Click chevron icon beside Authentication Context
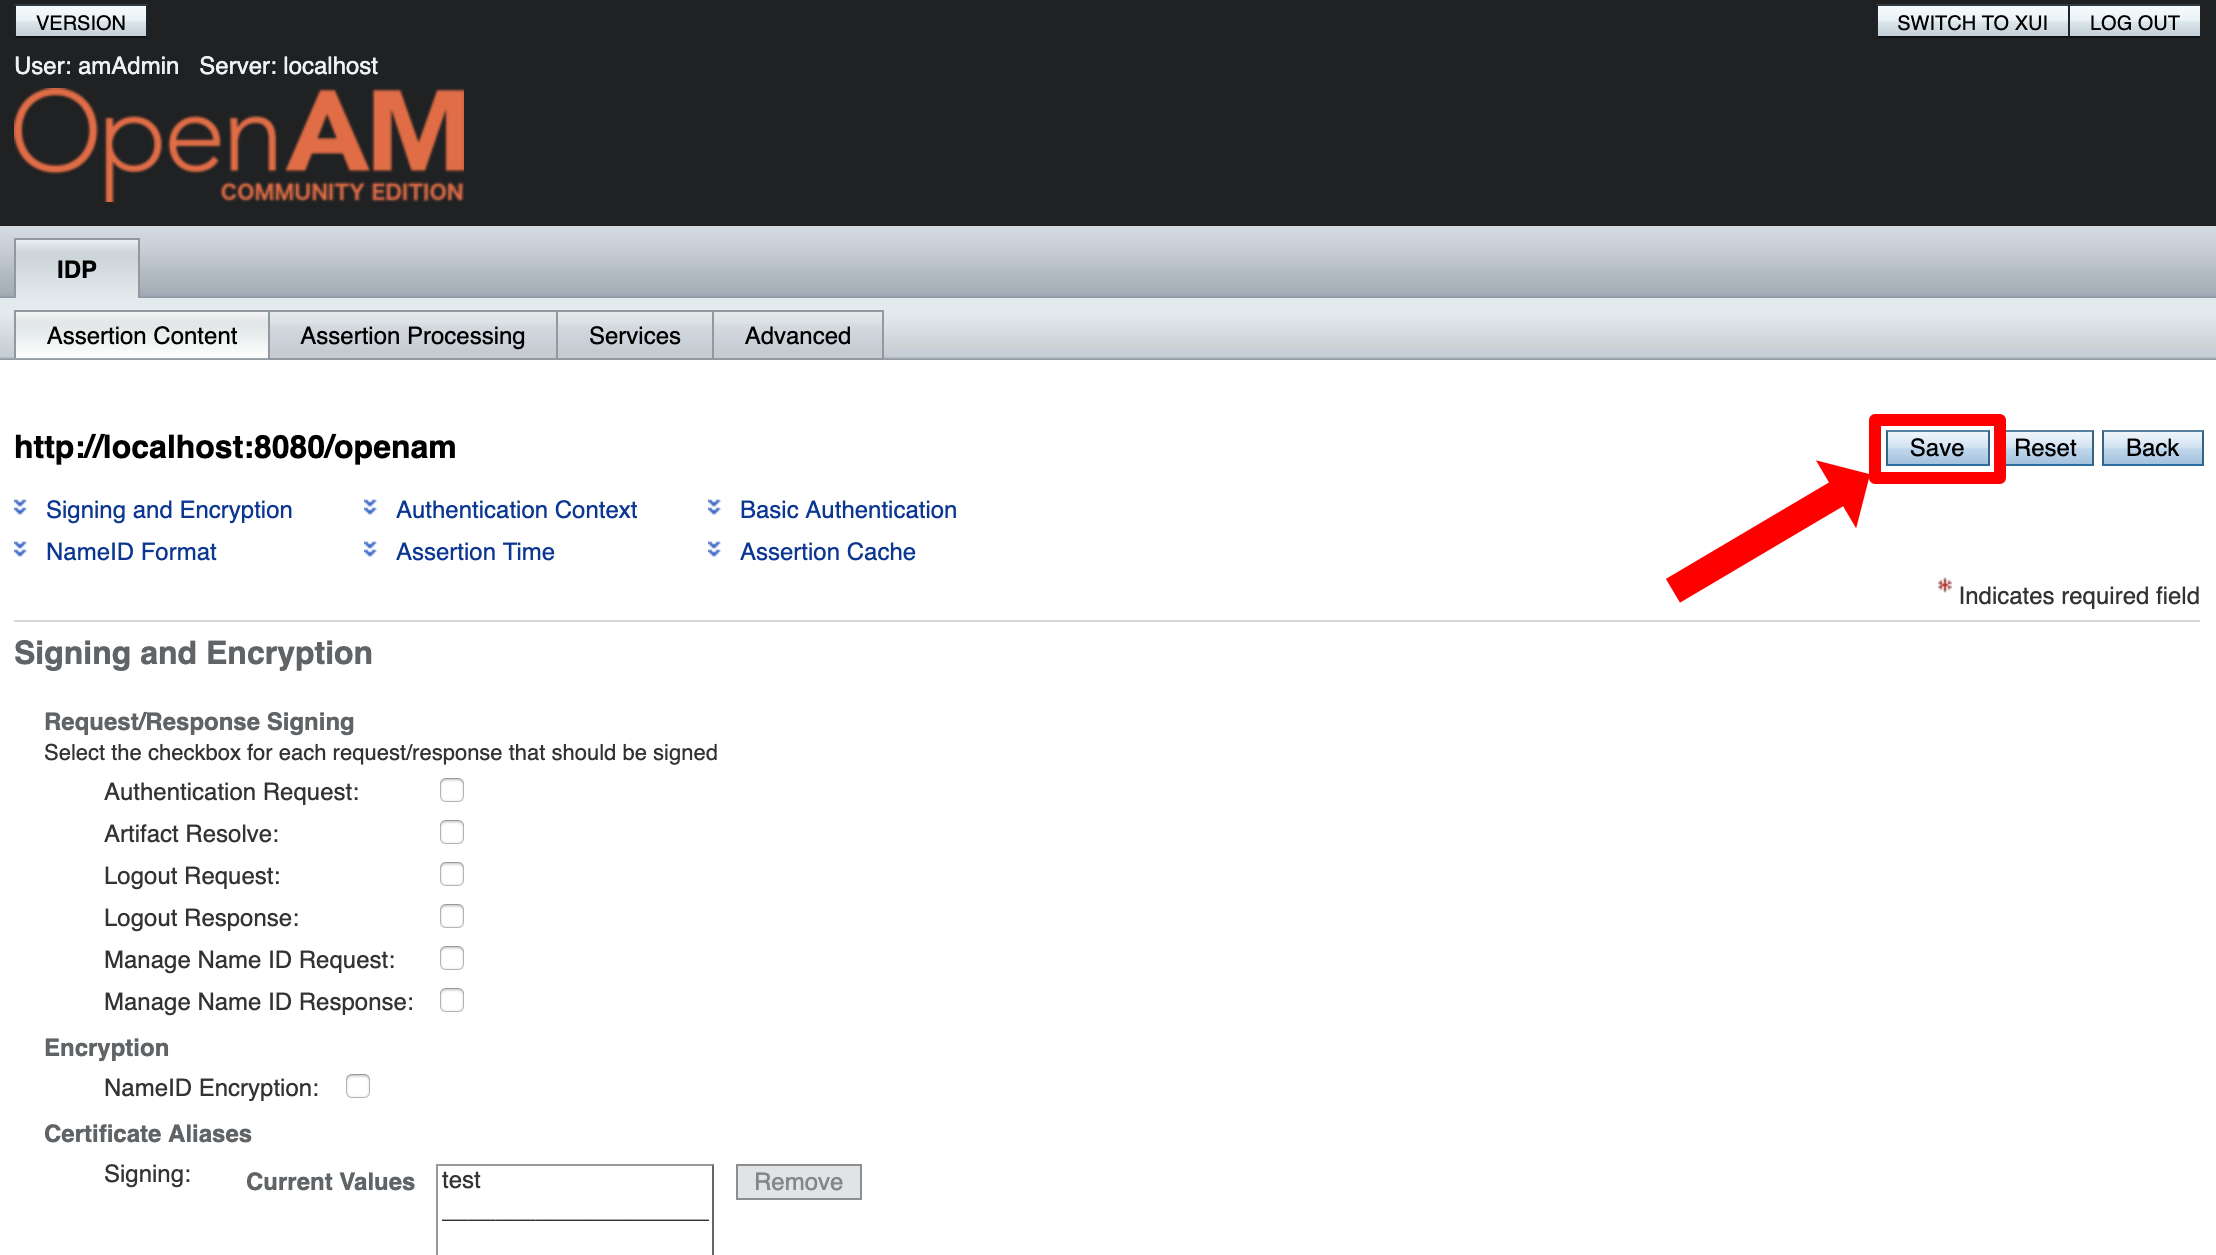This screenshot has width=2216, height=1255. pyautogui.click(x=370, y=508)
